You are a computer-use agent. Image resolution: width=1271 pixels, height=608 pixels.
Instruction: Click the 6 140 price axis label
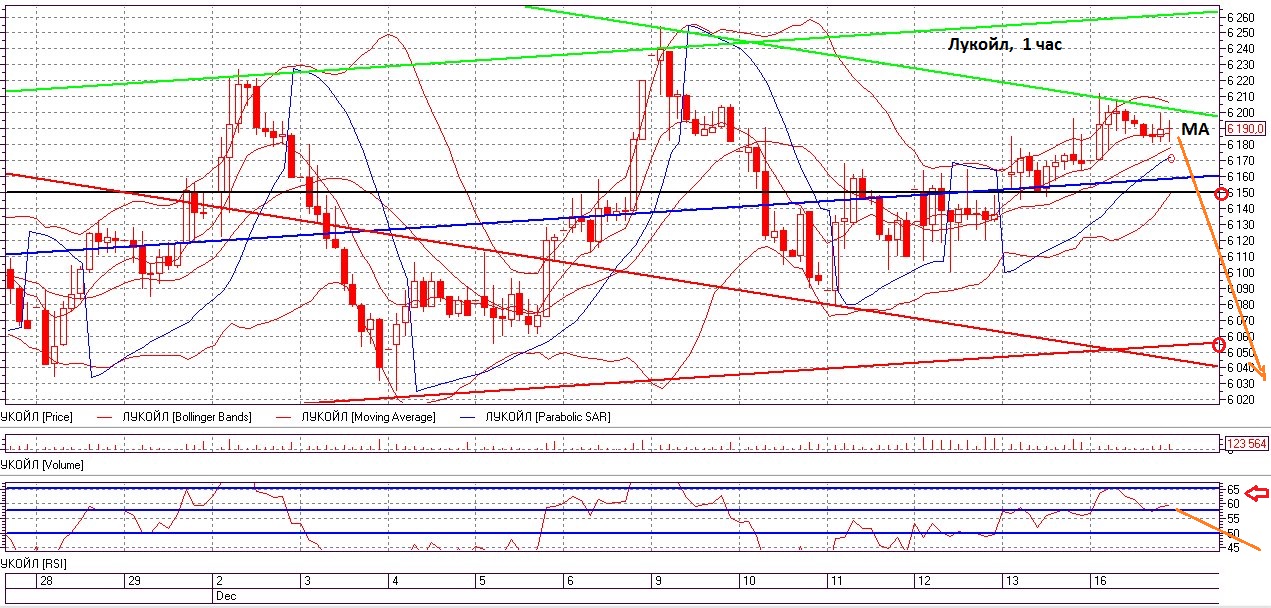point(1240,209)
